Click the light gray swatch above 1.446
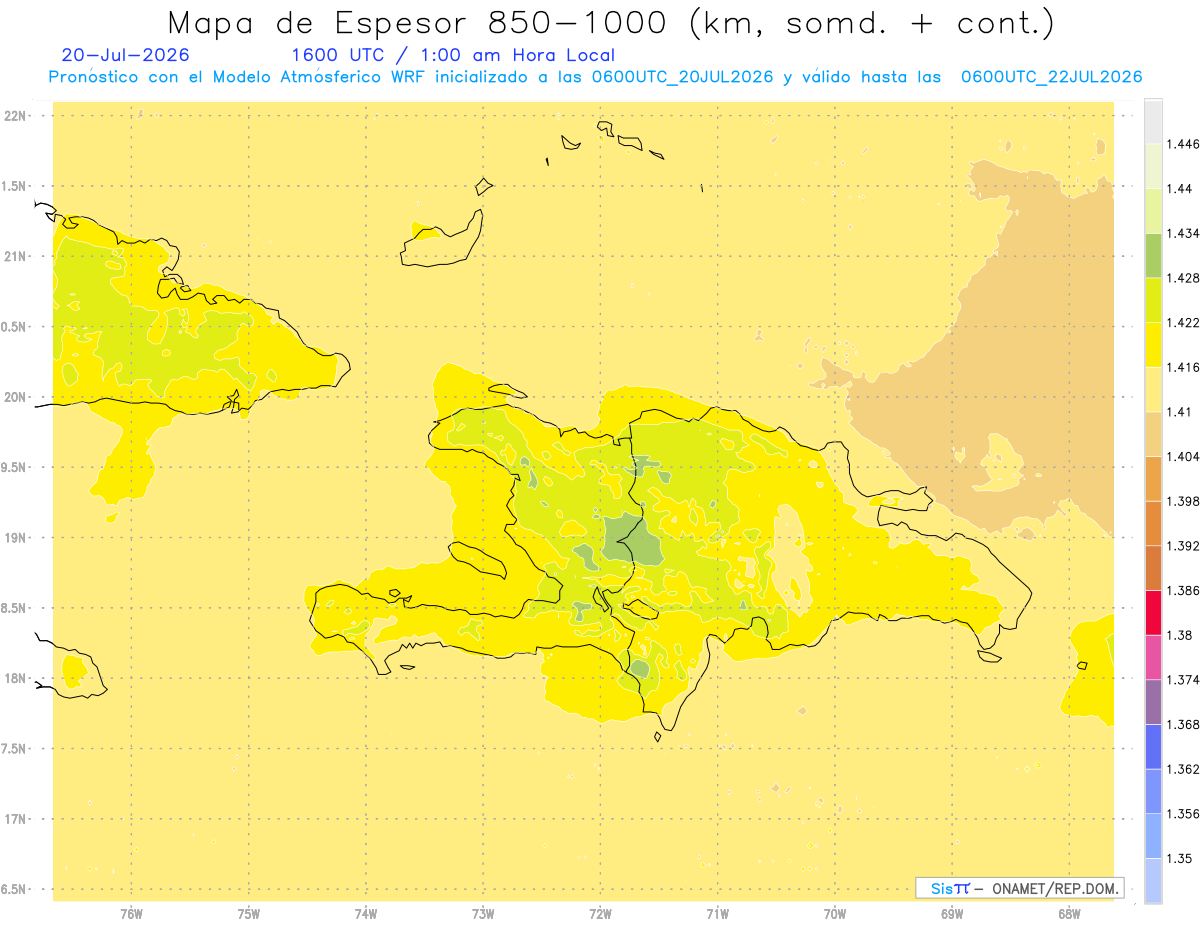 pos(1153,121)
